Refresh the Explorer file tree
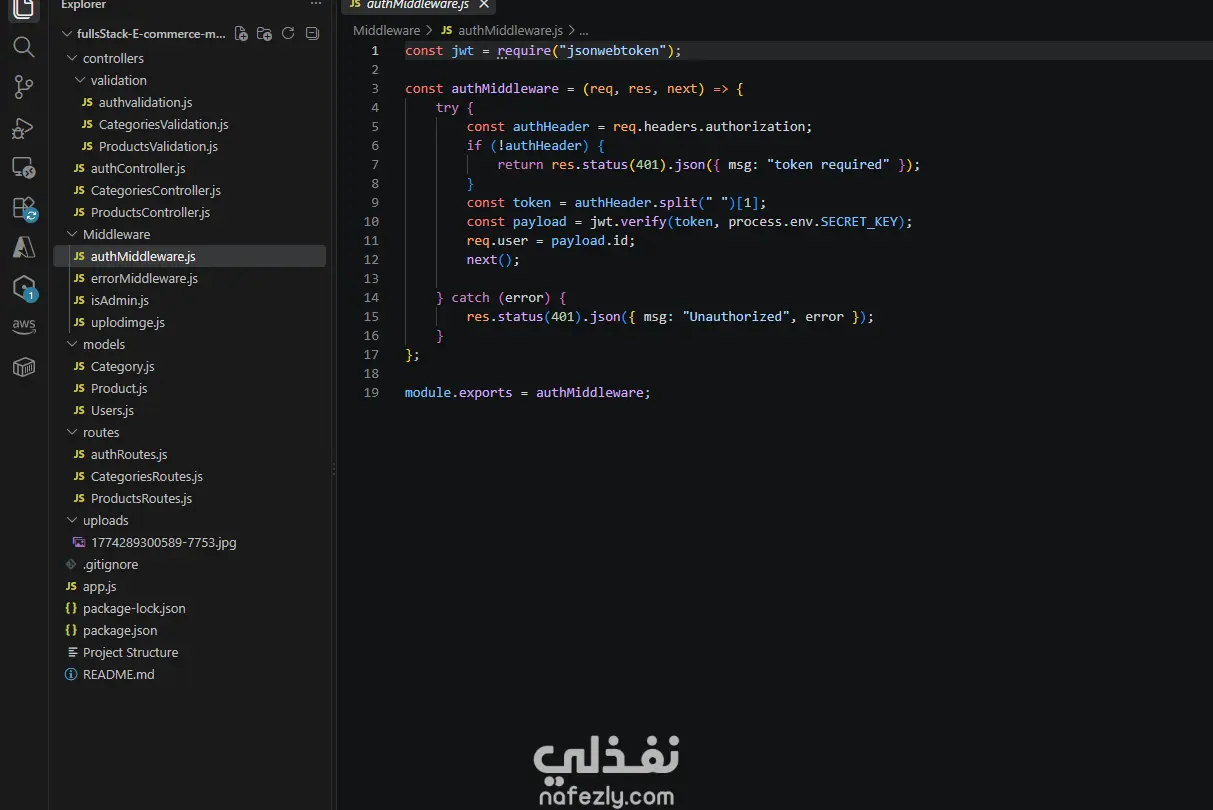The width and height of the screenshot is (1213, 810). (288, 34)
